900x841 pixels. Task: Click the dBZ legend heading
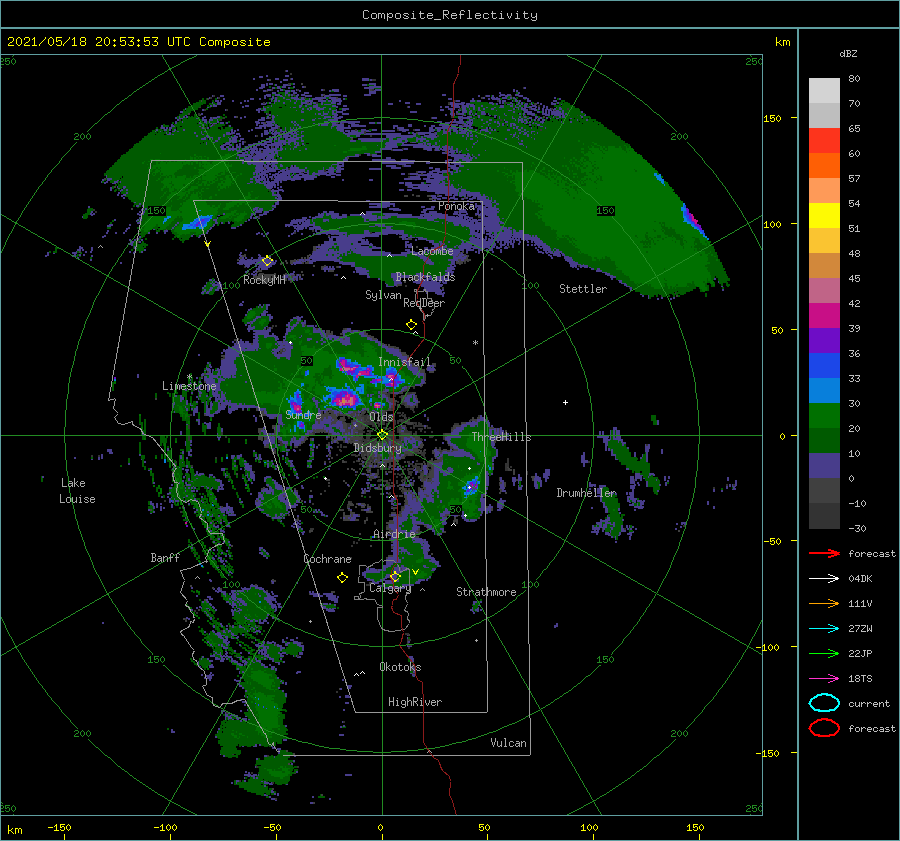coord(848,53)
